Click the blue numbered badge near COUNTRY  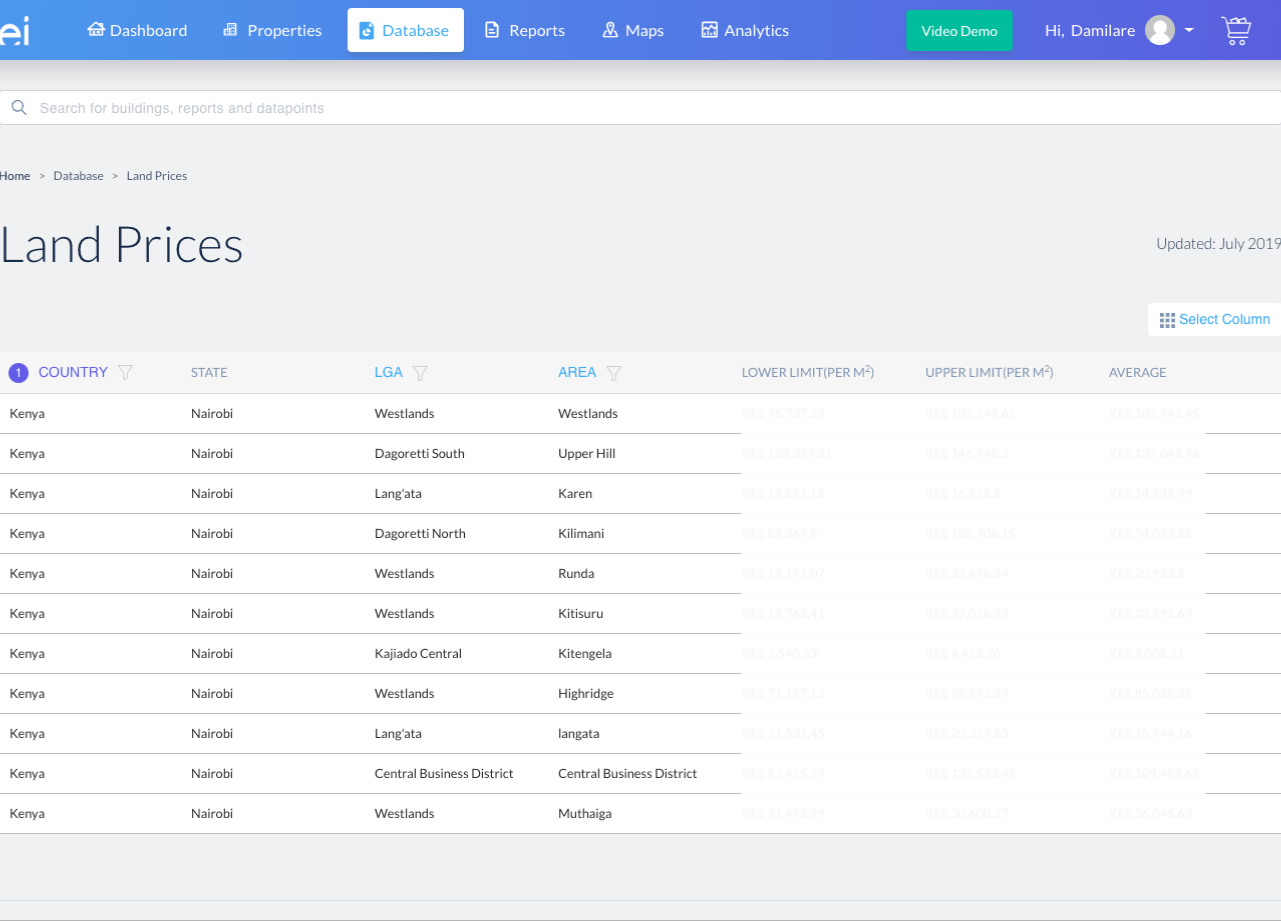[x=18, y=372]
